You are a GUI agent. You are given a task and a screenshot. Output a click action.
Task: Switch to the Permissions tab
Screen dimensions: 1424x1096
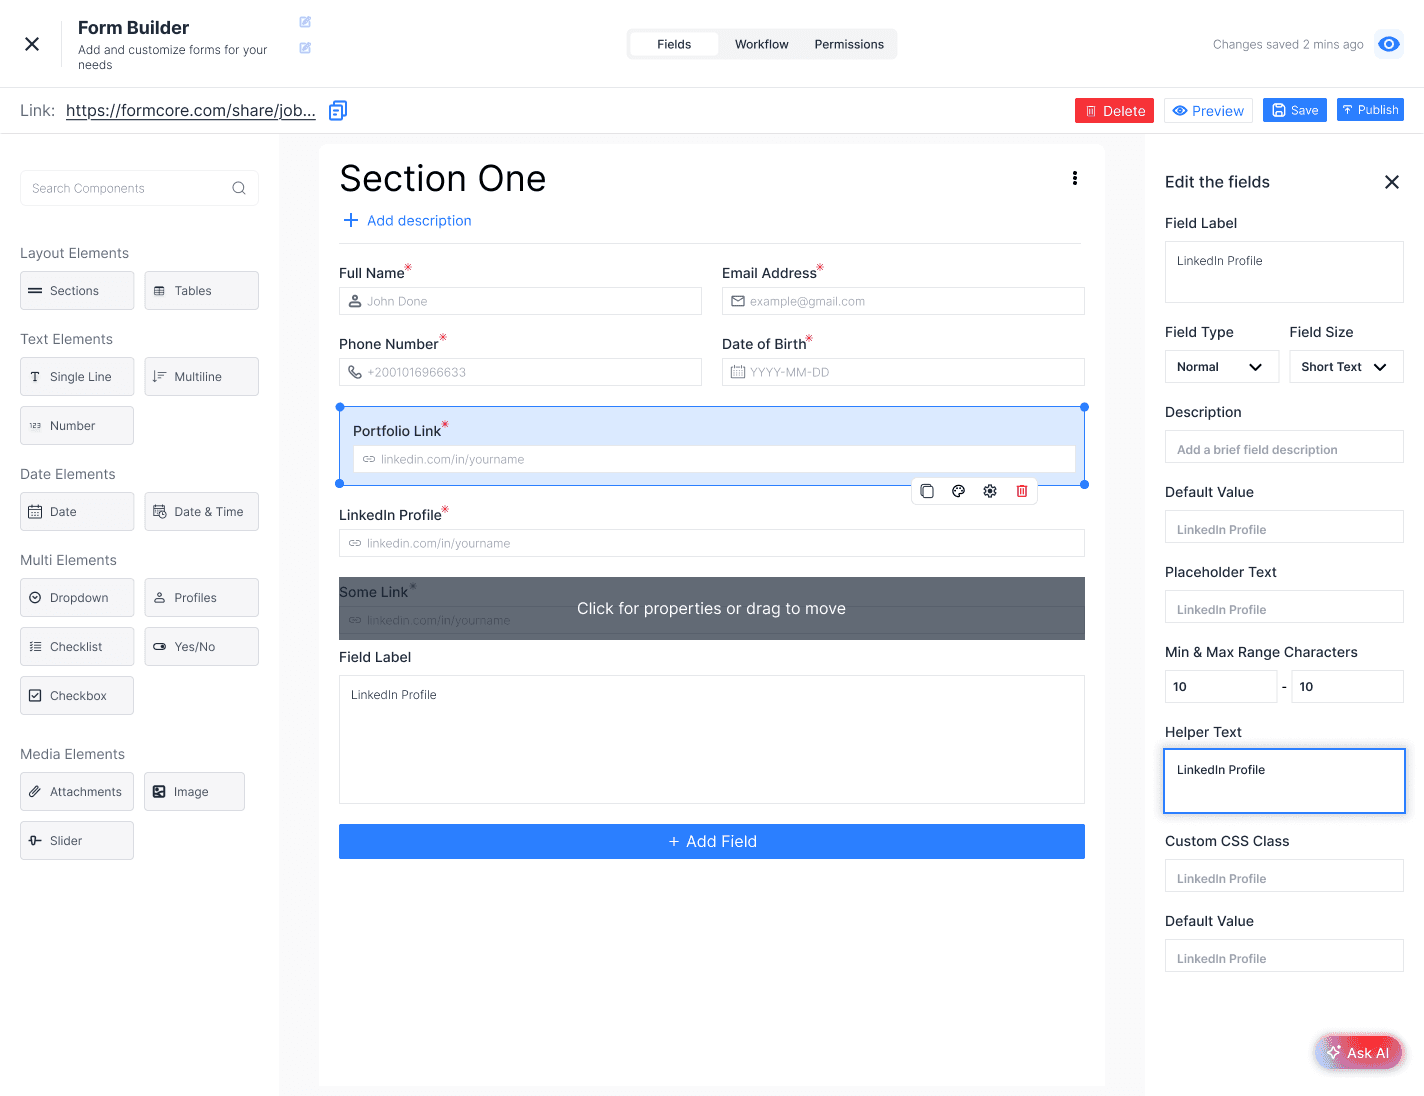pos(849,44)
